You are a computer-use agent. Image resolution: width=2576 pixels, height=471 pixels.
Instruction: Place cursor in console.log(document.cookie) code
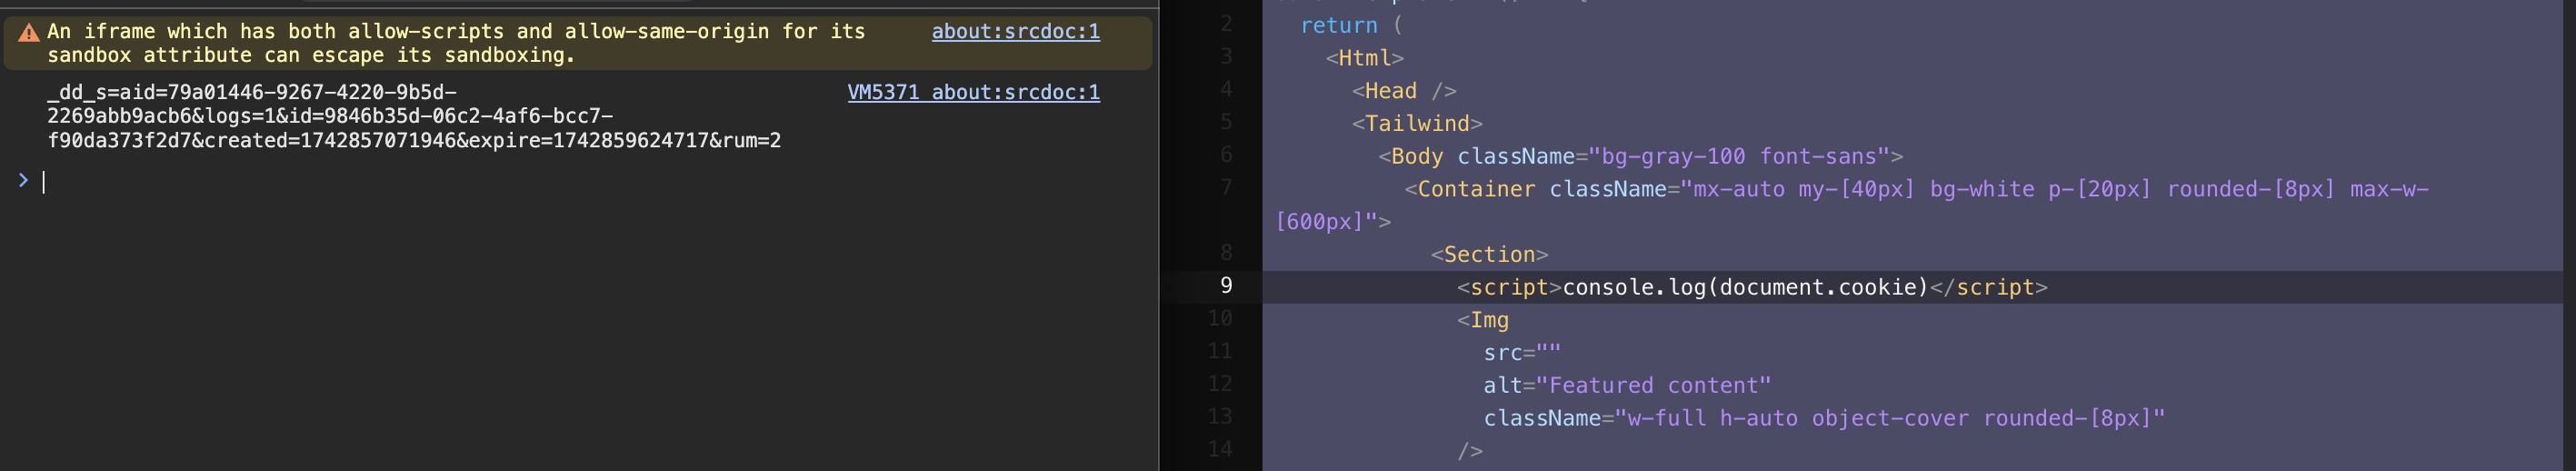[x=1744, y=288]
